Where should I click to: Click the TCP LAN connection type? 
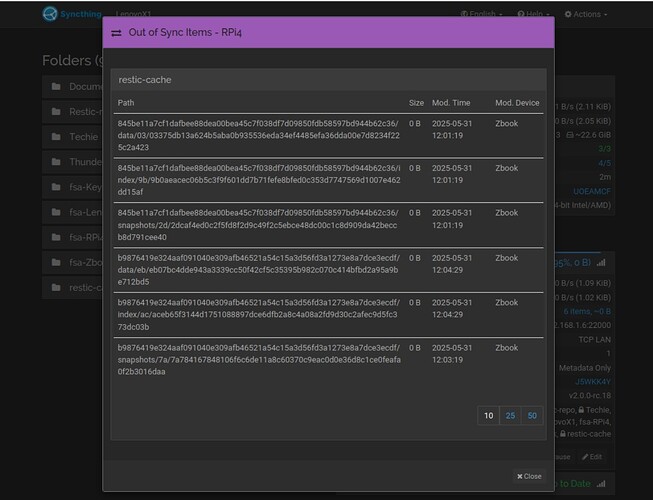[594, 340]
